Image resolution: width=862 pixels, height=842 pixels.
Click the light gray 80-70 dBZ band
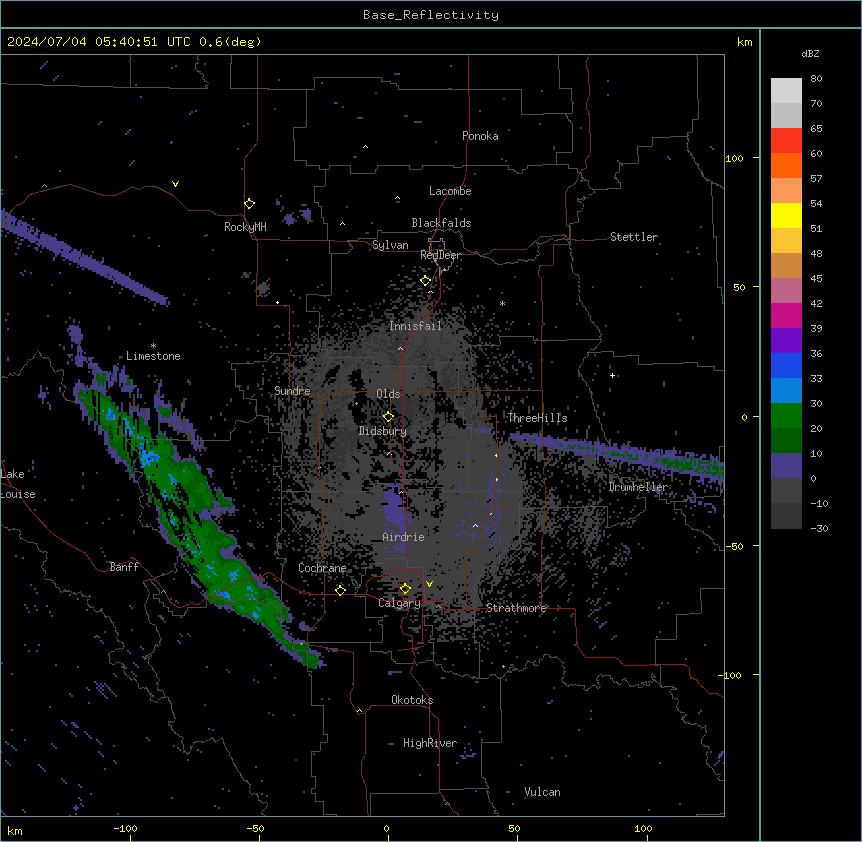[x=786, y=91]
